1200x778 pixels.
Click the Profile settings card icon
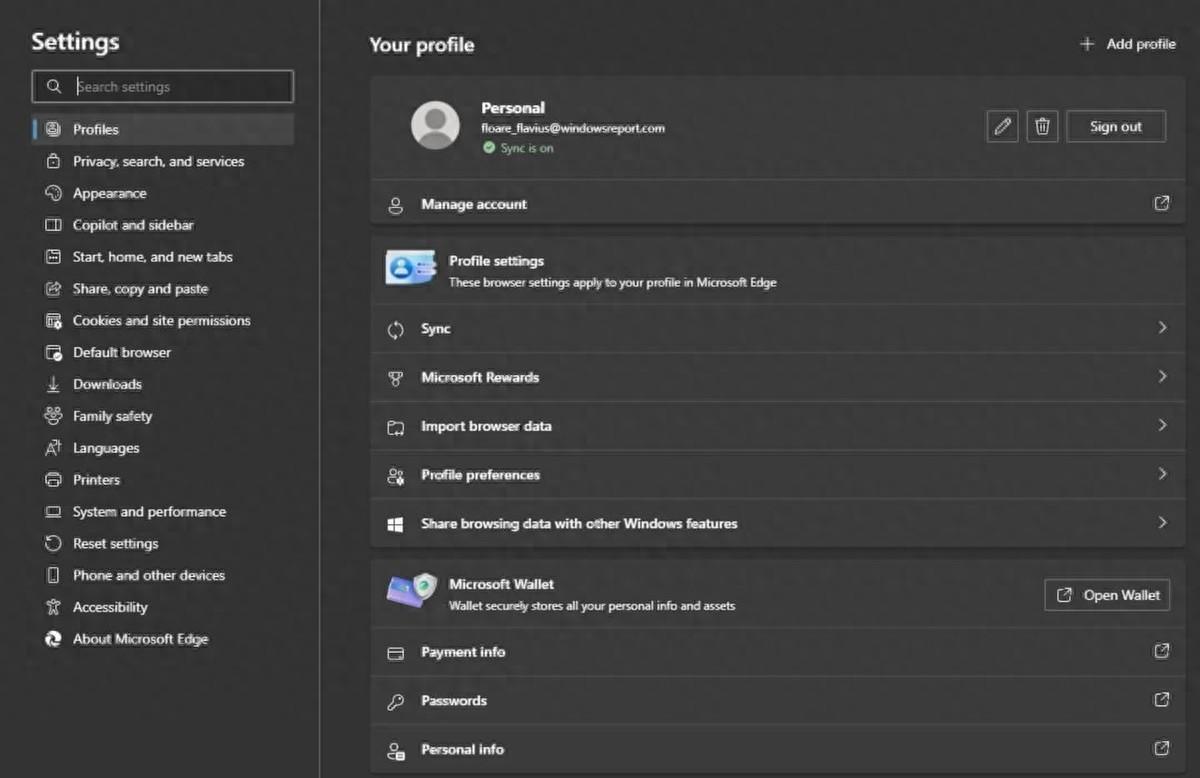point(411,268)
